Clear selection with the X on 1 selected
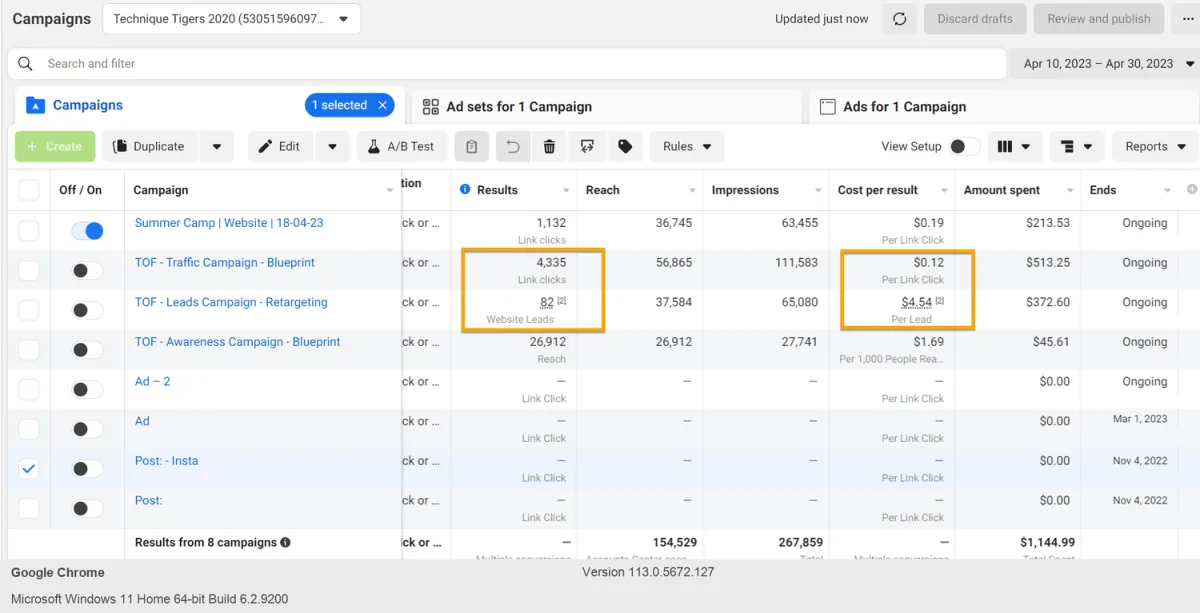Image resolution: width=1200 pixels, height=613 pixels. [382, 105]
